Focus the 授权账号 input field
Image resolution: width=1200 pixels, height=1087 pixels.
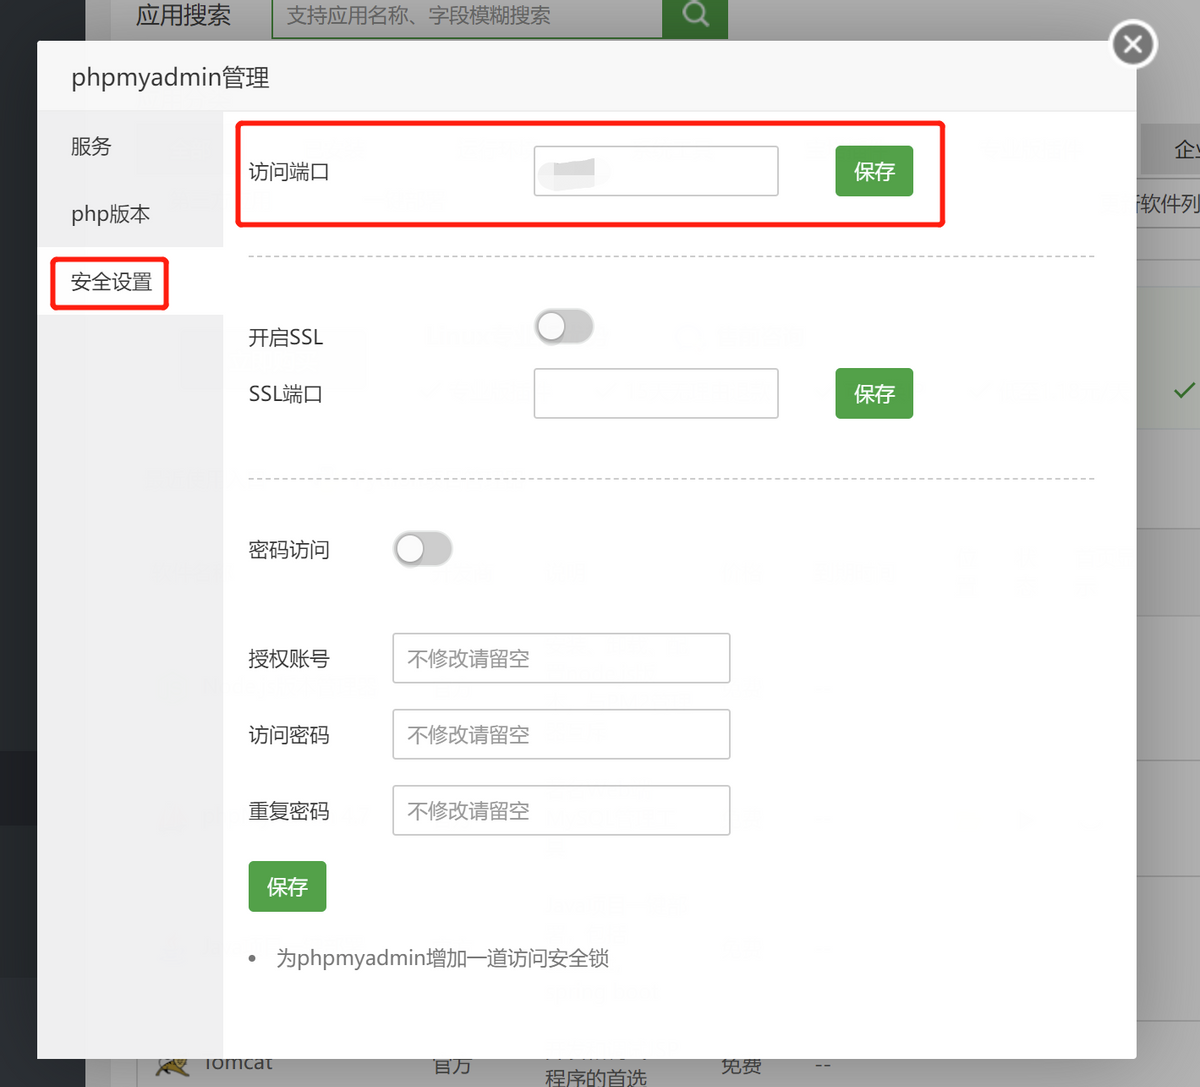(561, 658)
